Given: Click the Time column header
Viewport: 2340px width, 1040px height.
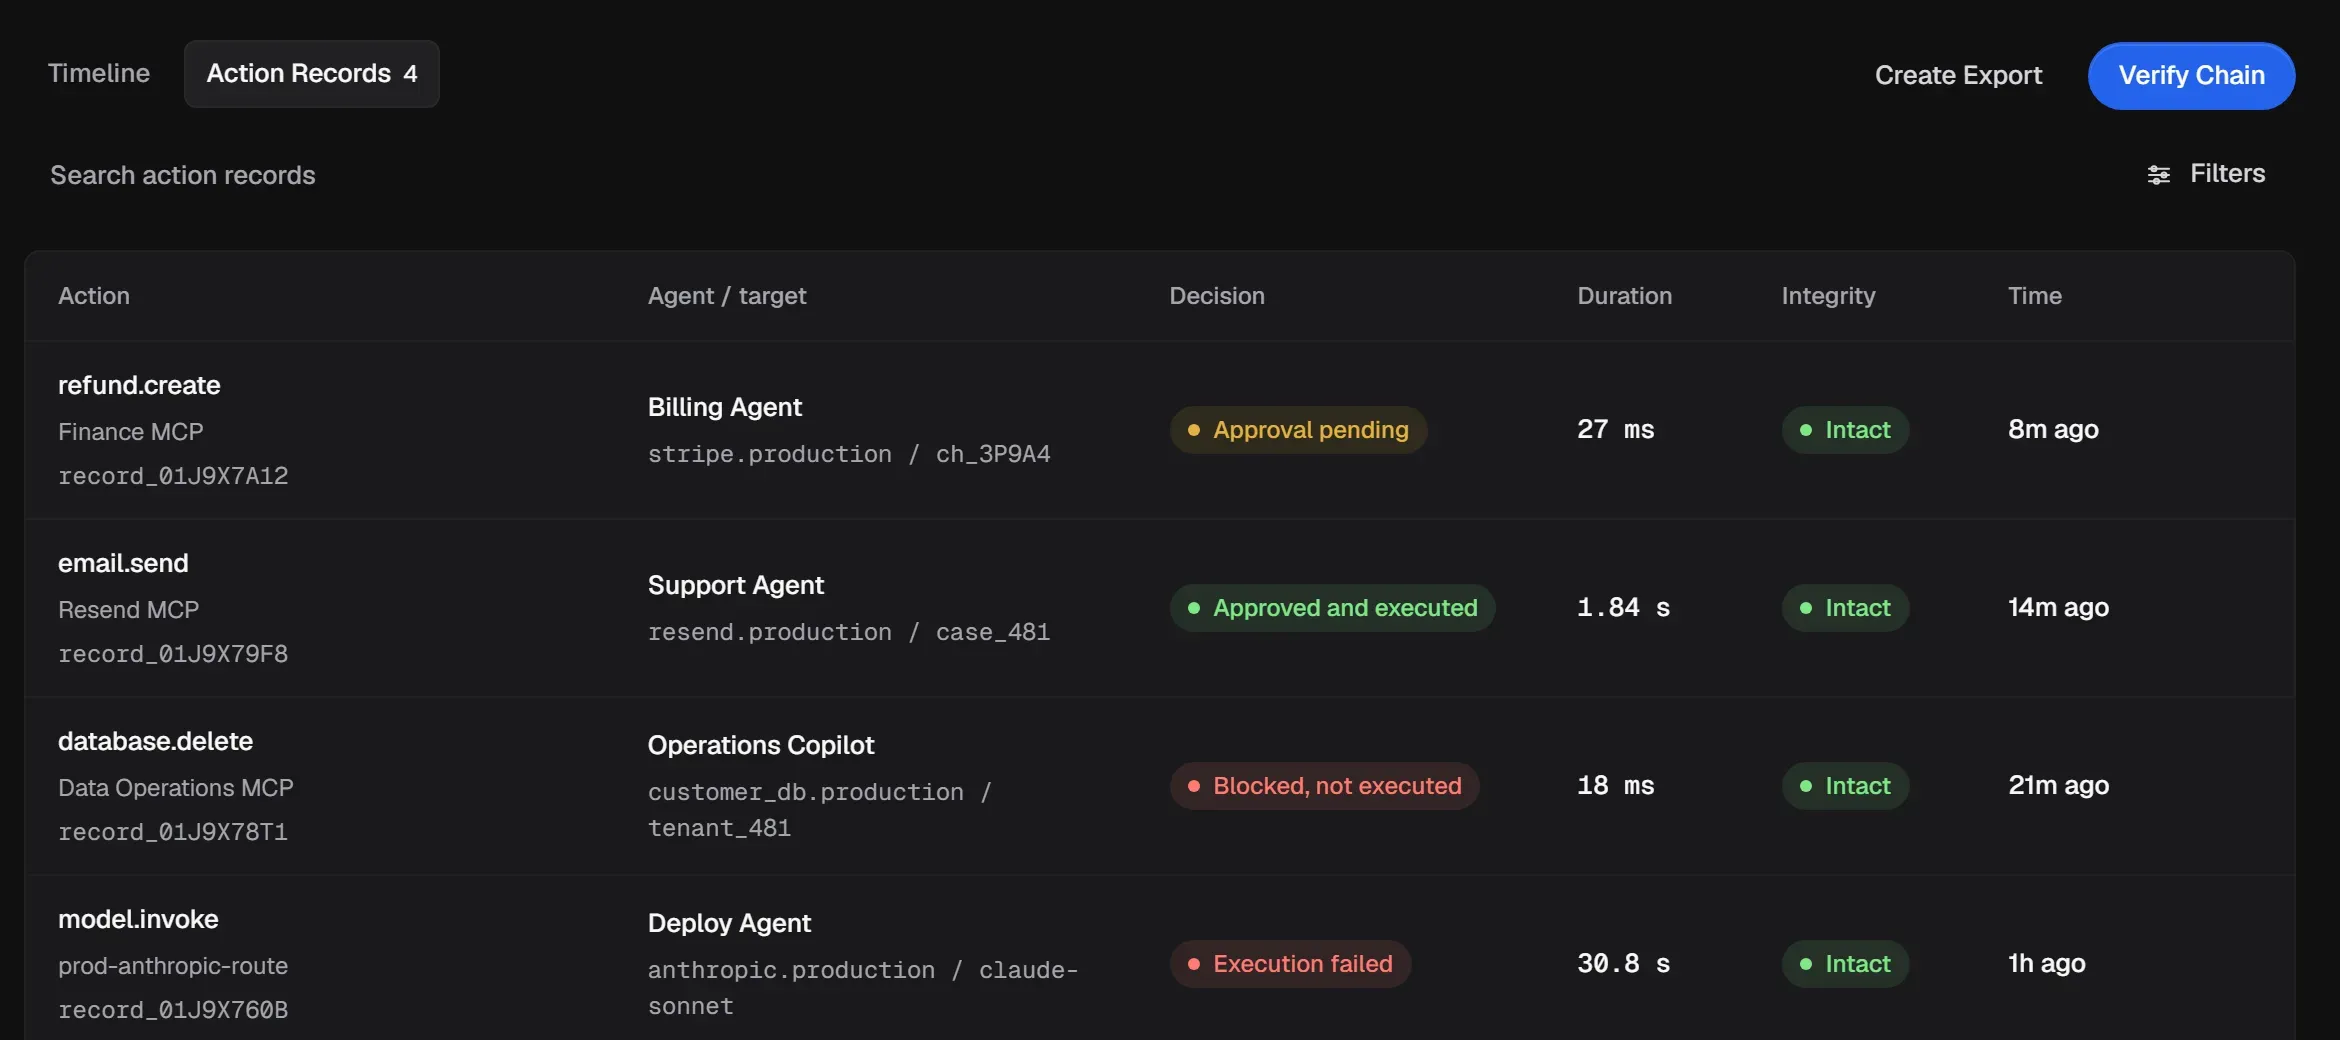Looking at the screenshot, I should pos(2035,296).
